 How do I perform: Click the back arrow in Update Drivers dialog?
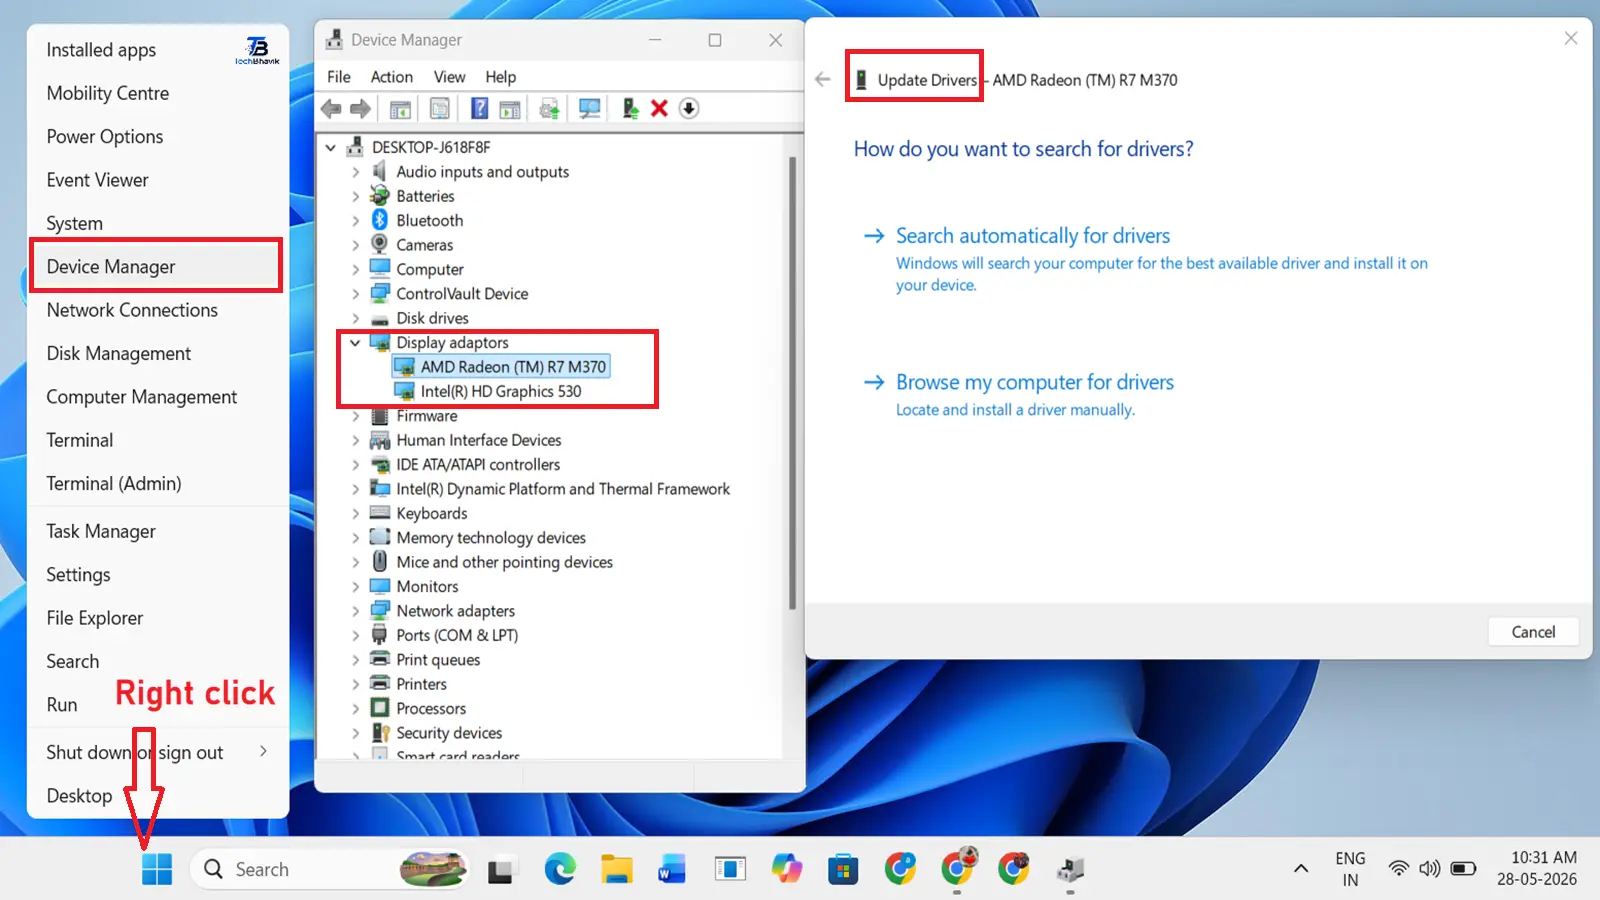(823, 80)
